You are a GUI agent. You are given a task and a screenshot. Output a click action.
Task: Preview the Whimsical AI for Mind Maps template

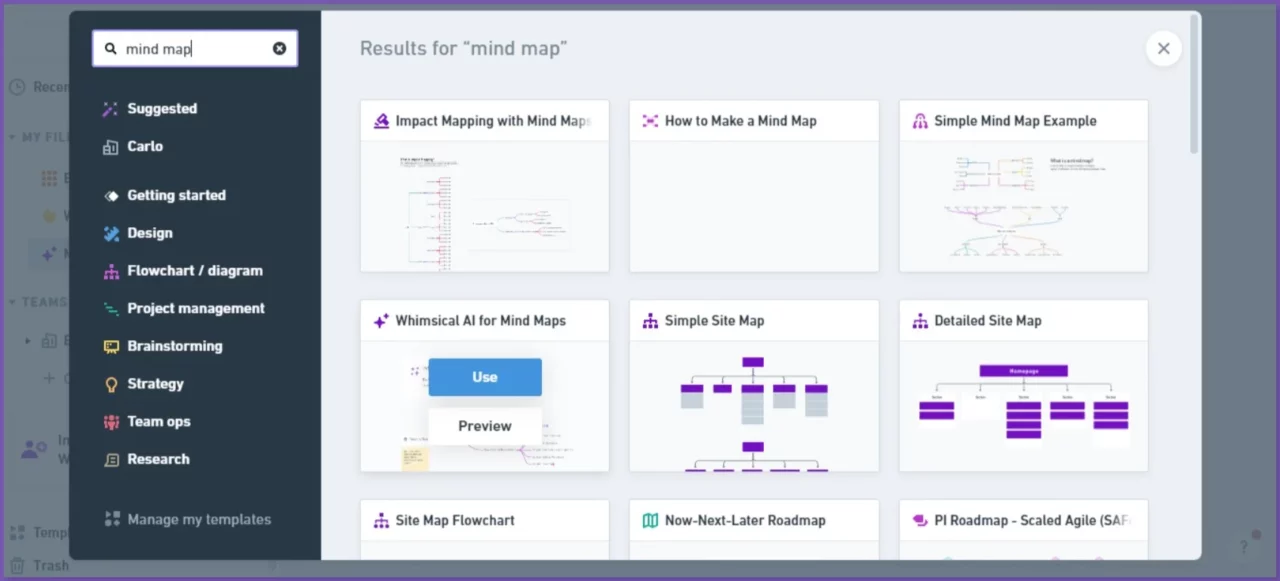coord(484,426)
